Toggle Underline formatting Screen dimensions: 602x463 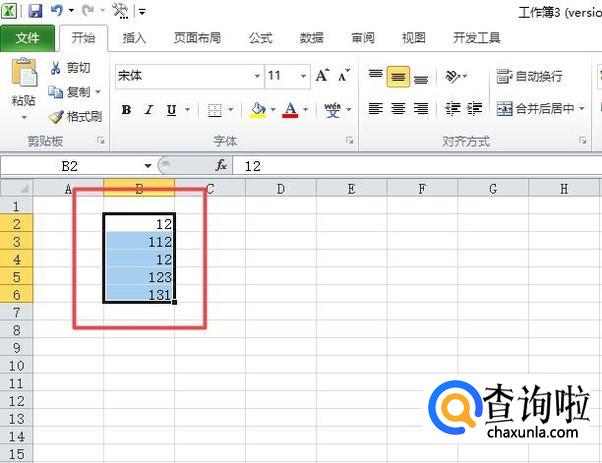(x=172, y=110)
